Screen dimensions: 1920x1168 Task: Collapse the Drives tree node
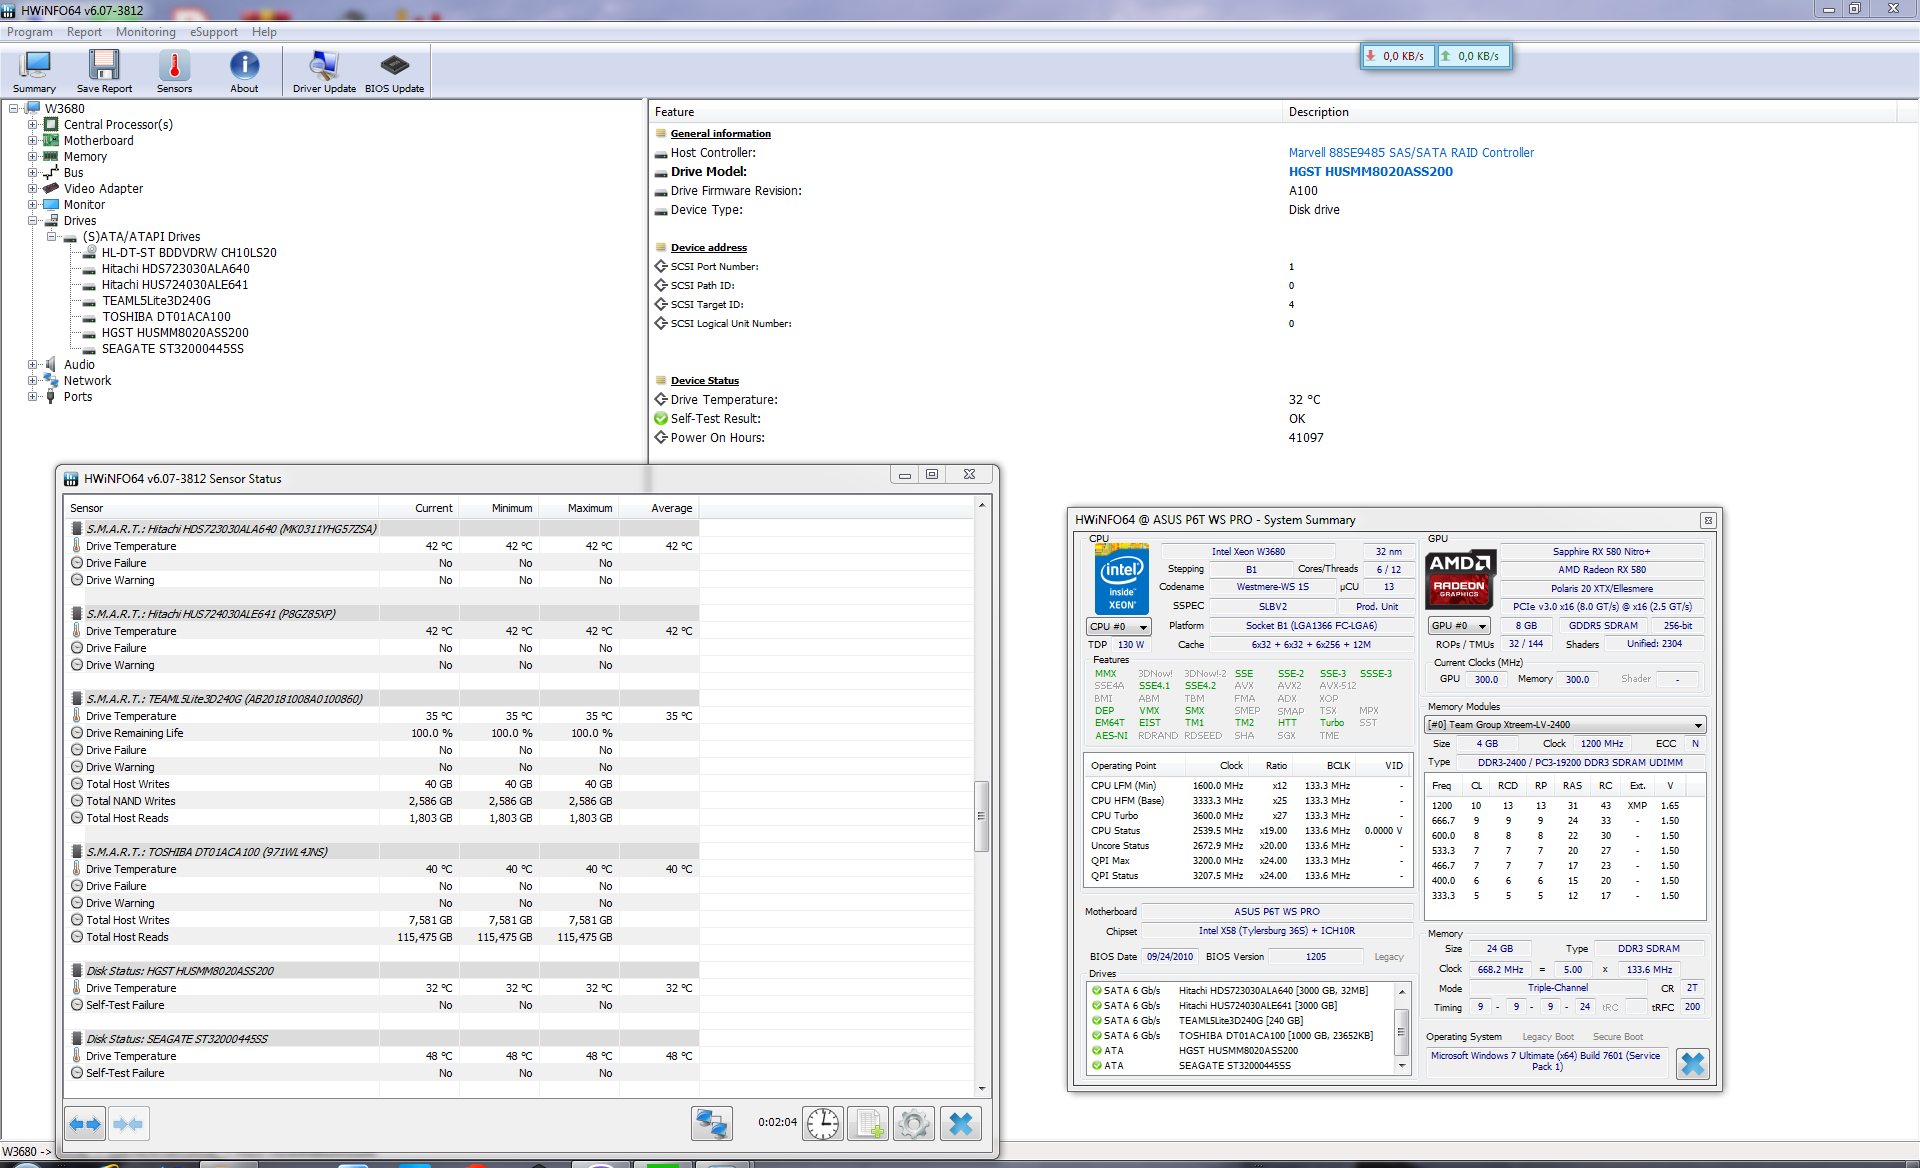[x=32, y=221]
